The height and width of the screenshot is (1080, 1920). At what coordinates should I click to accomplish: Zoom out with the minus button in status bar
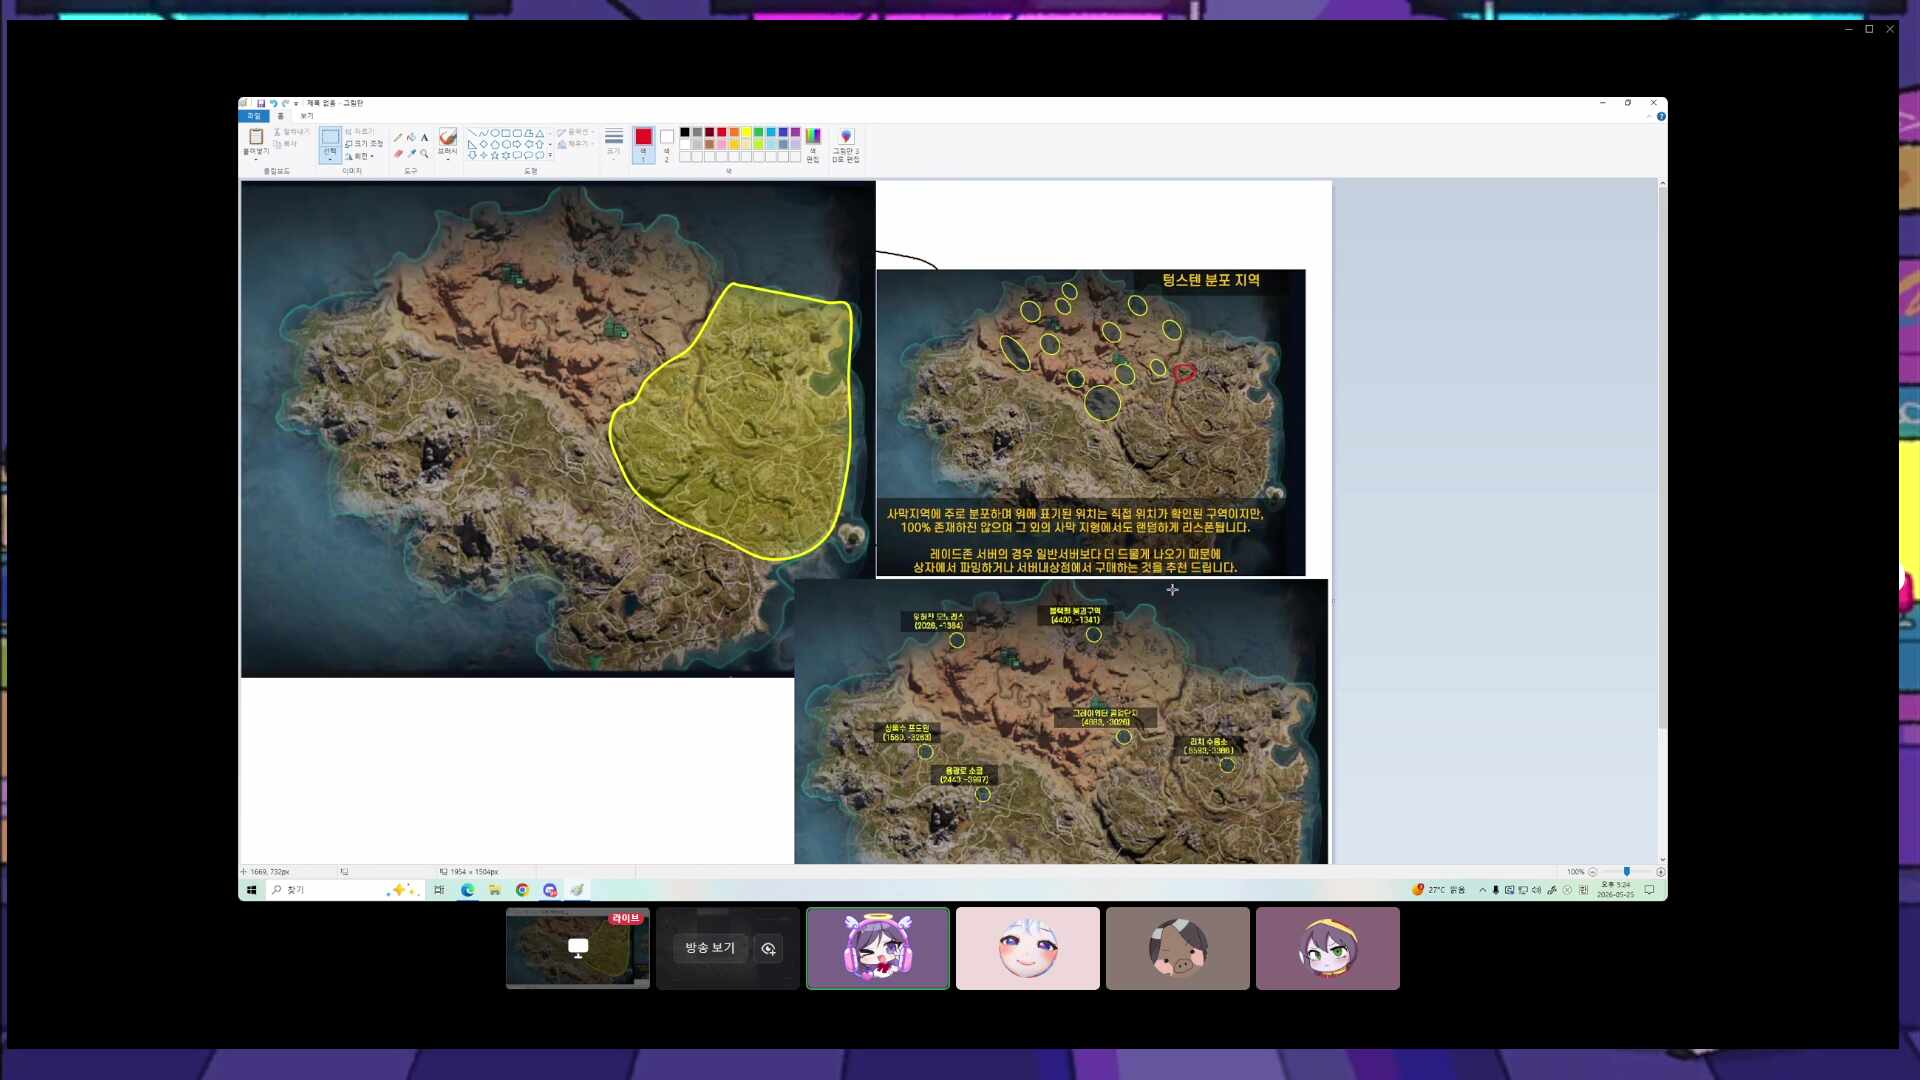point(1593,872)
